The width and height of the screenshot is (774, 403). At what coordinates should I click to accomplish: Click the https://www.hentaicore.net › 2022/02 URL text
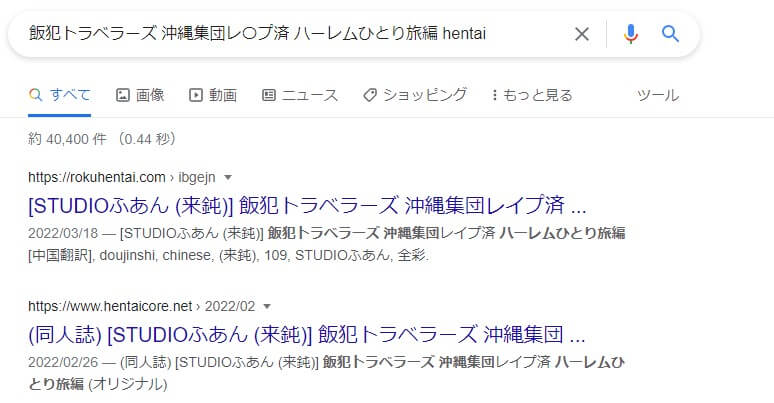pyautogui.click(x=141, y=306)
